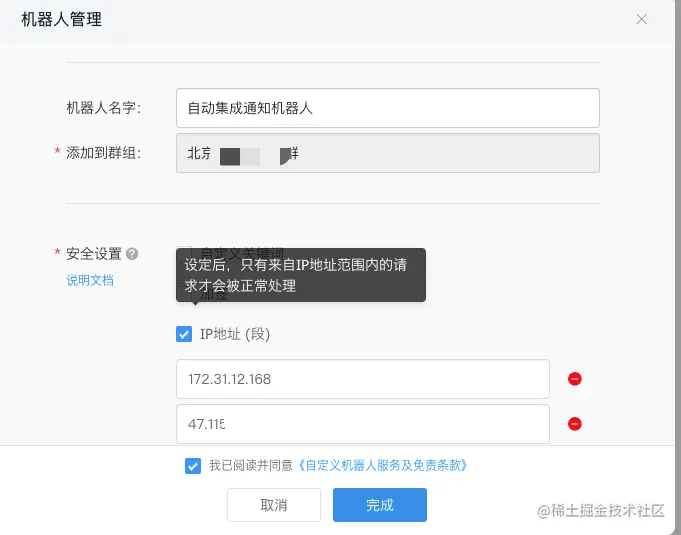
Task: Click the IP地址 (段) label
Action: point(235,334)
